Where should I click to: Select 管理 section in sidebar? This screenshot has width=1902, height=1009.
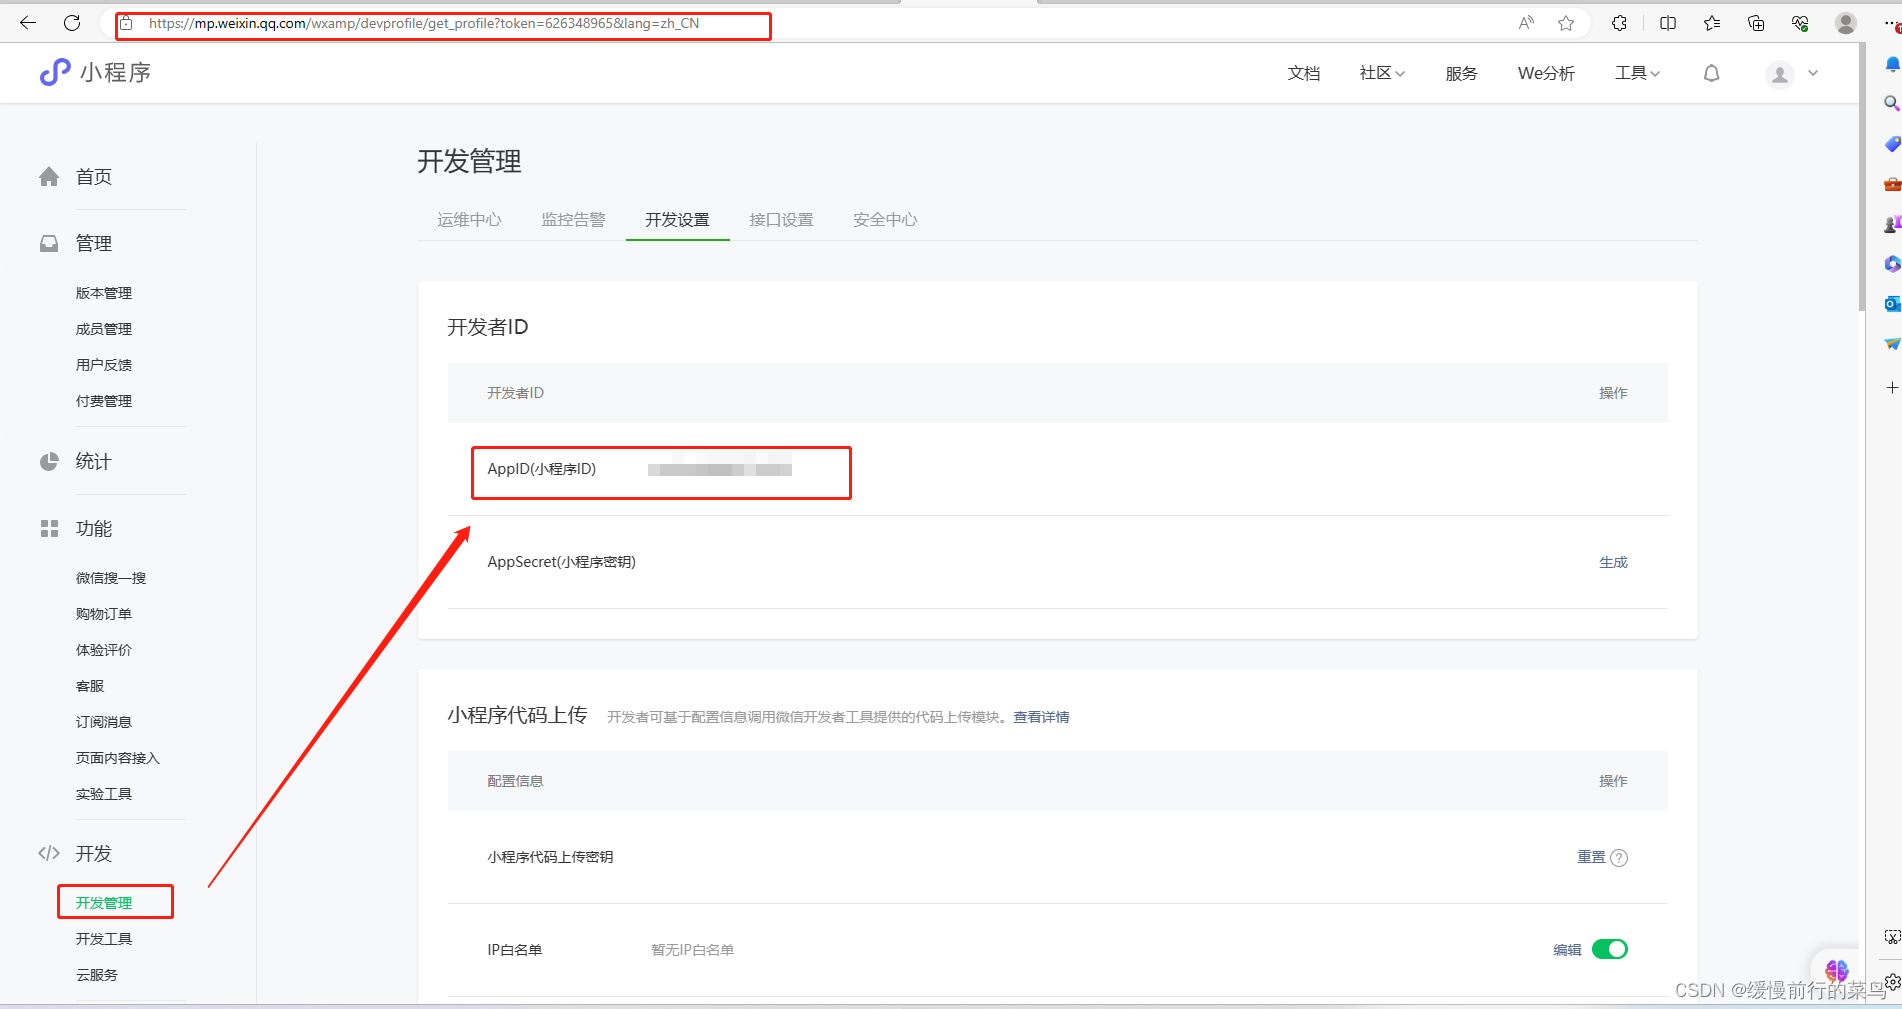[94, 244]
